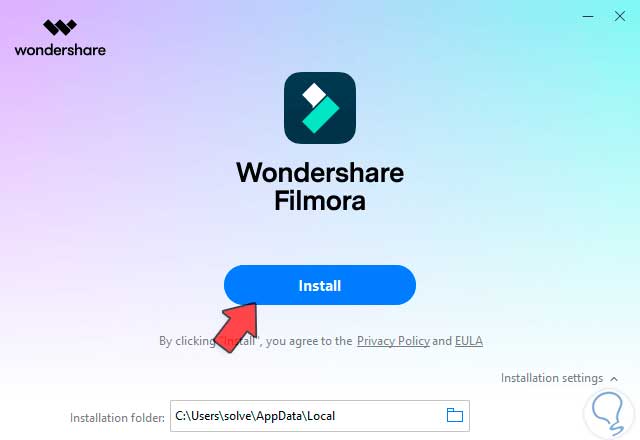Viewport: 640px width, 440px height.
Task: Click the Solvetic watermark logo
Action: coord(608,413)
